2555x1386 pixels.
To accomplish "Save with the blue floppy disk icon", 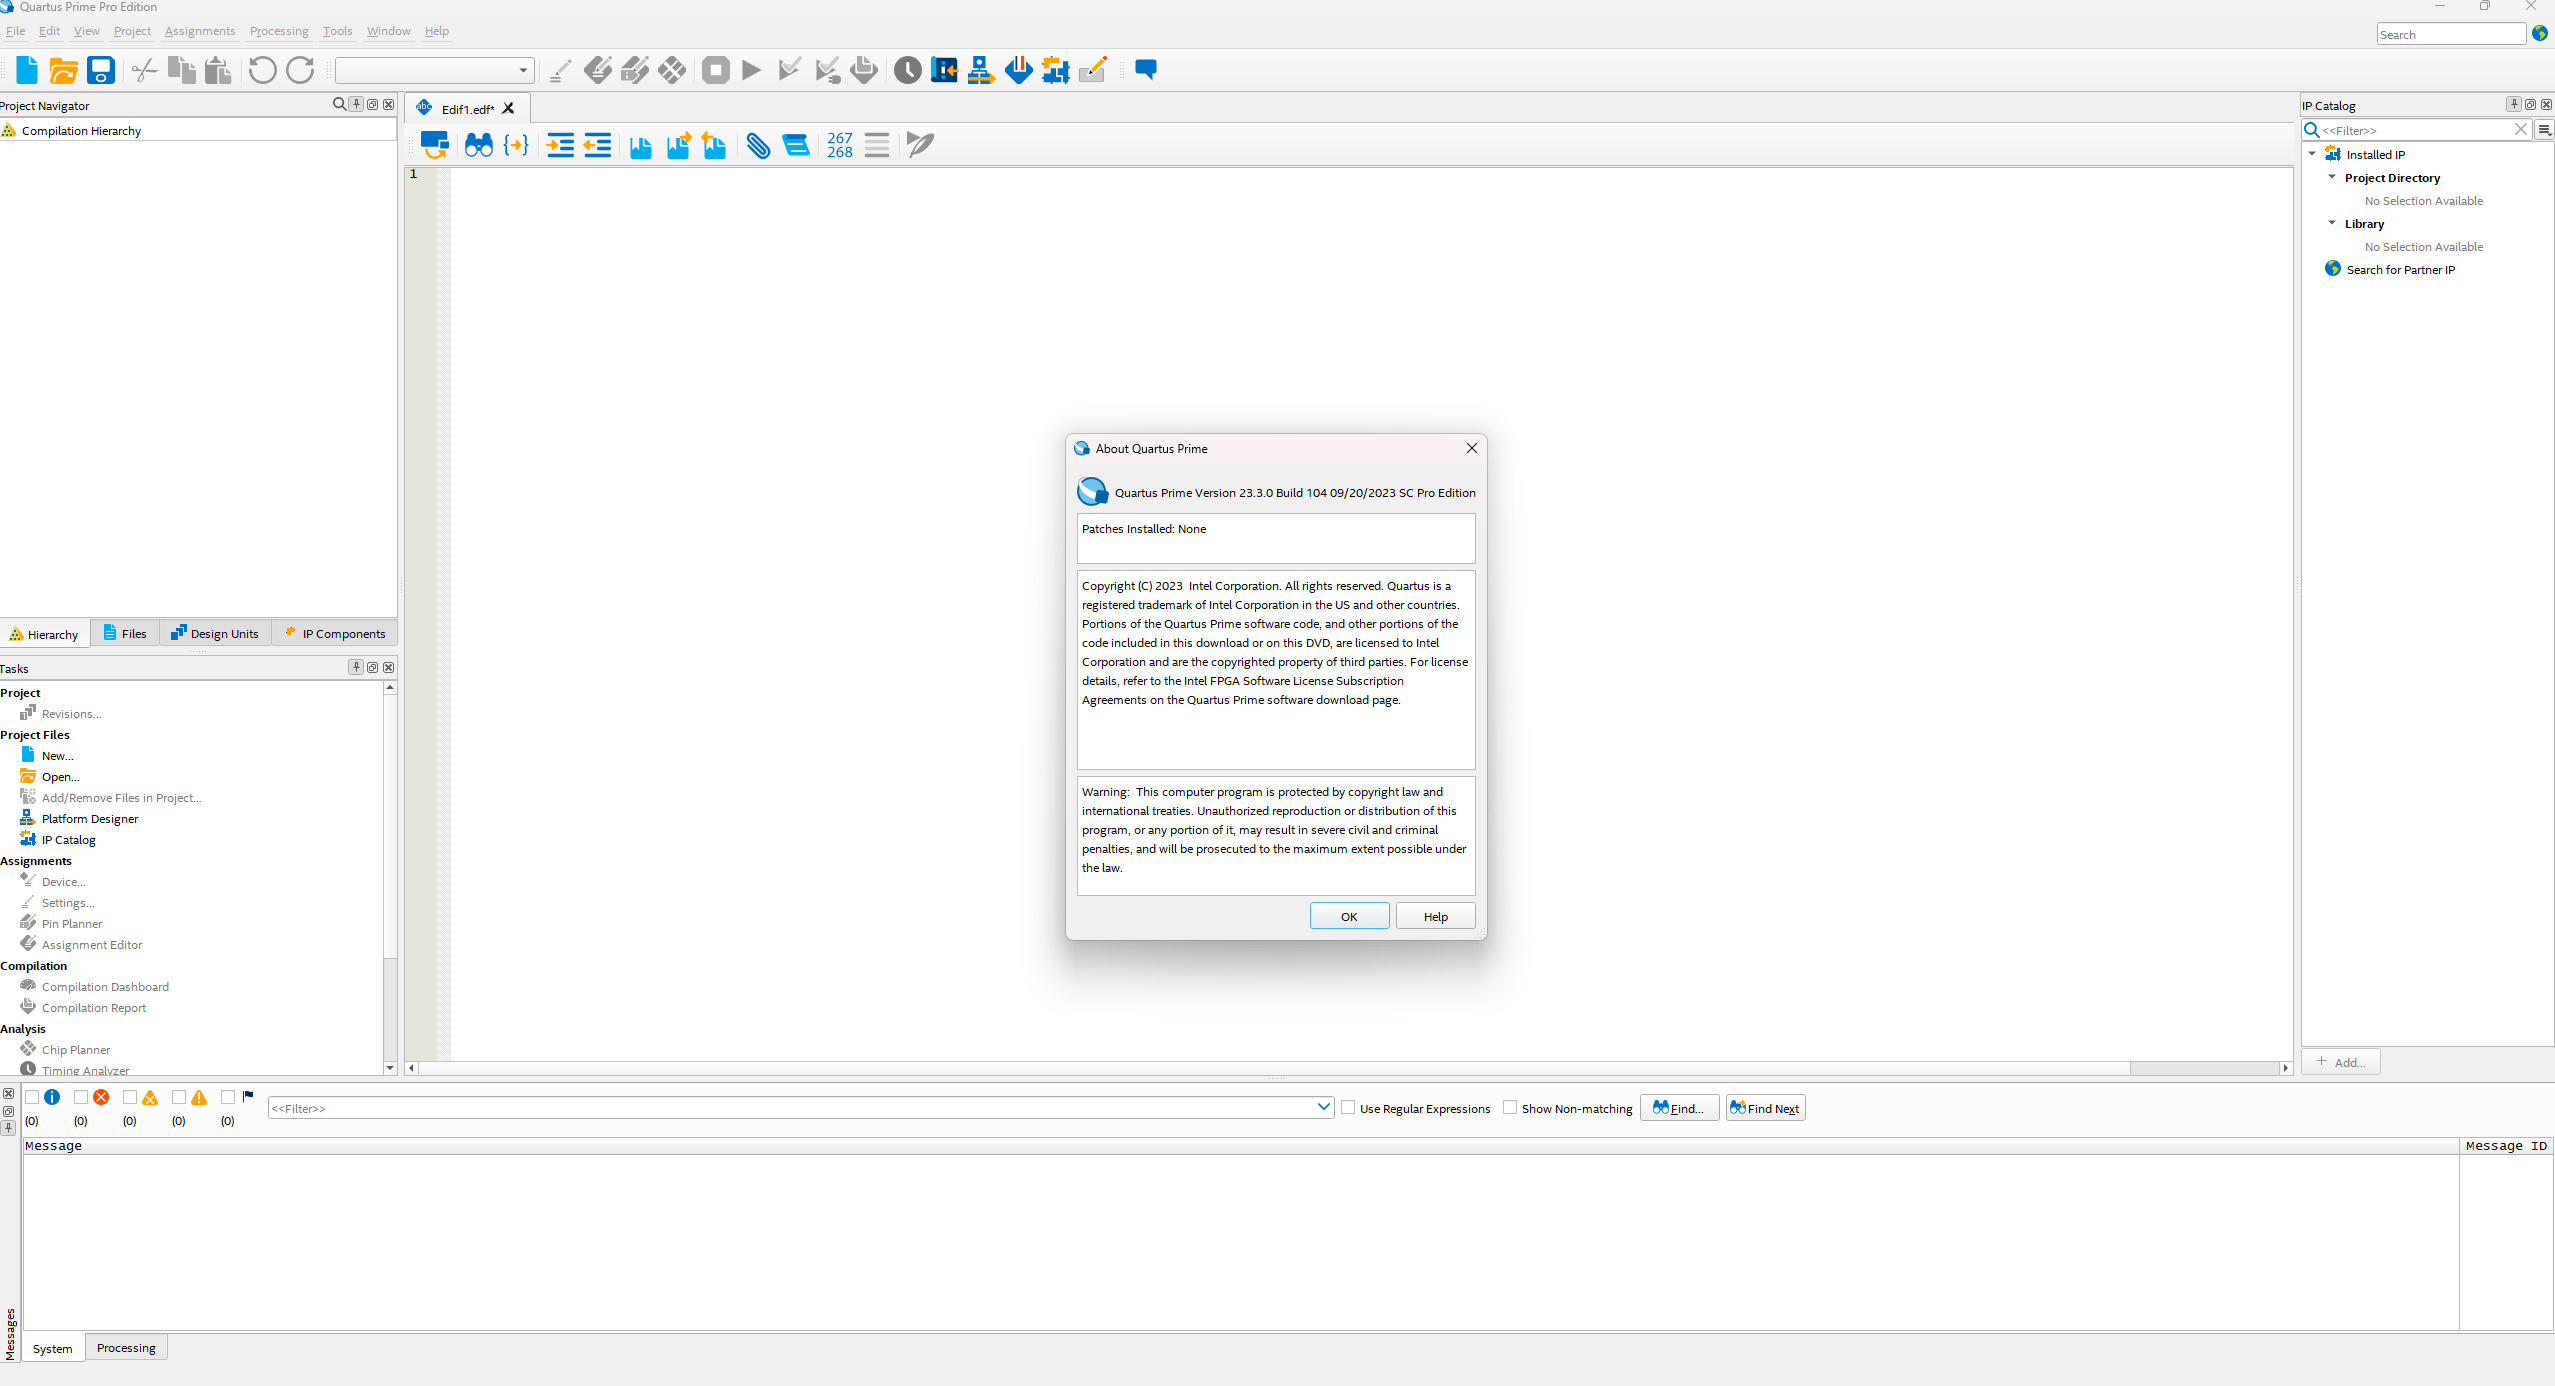I will pos(101,70).
